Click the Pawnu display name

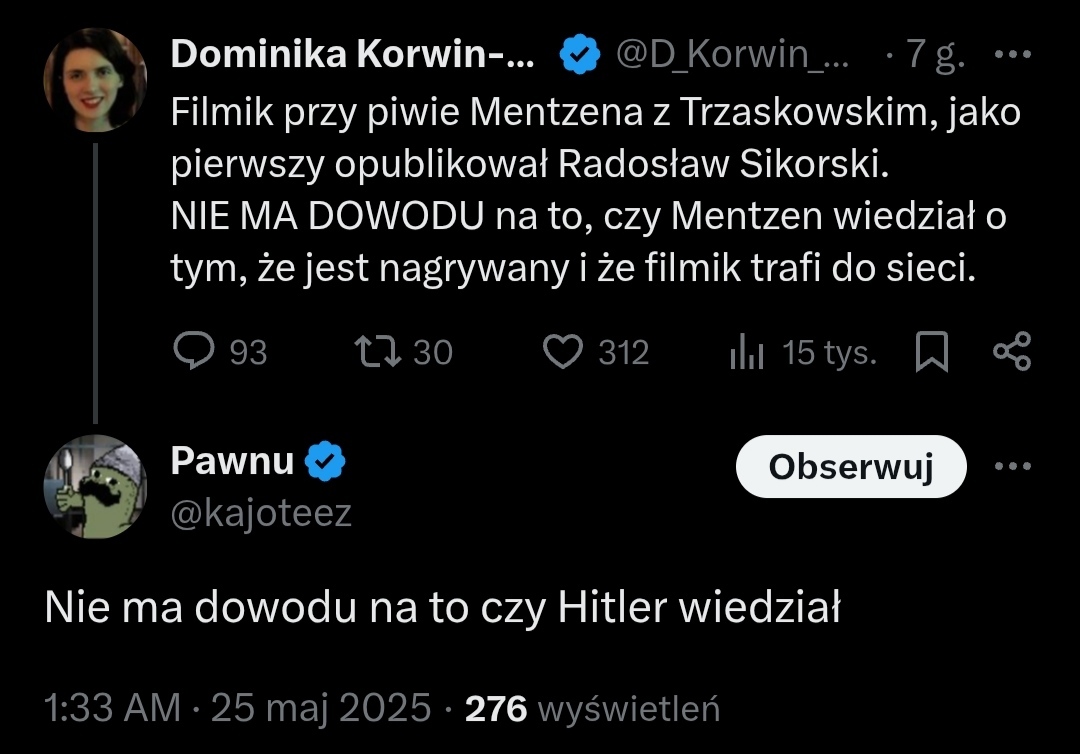click(x=232, y=461)
